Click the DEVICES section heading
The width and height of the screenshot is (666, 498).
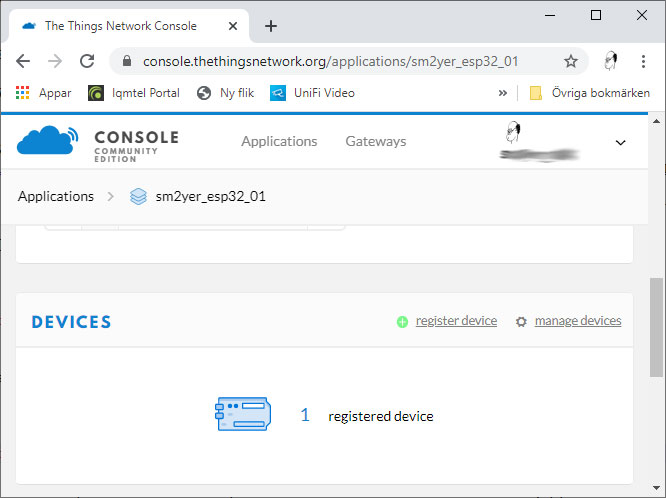tap(71, 322)
